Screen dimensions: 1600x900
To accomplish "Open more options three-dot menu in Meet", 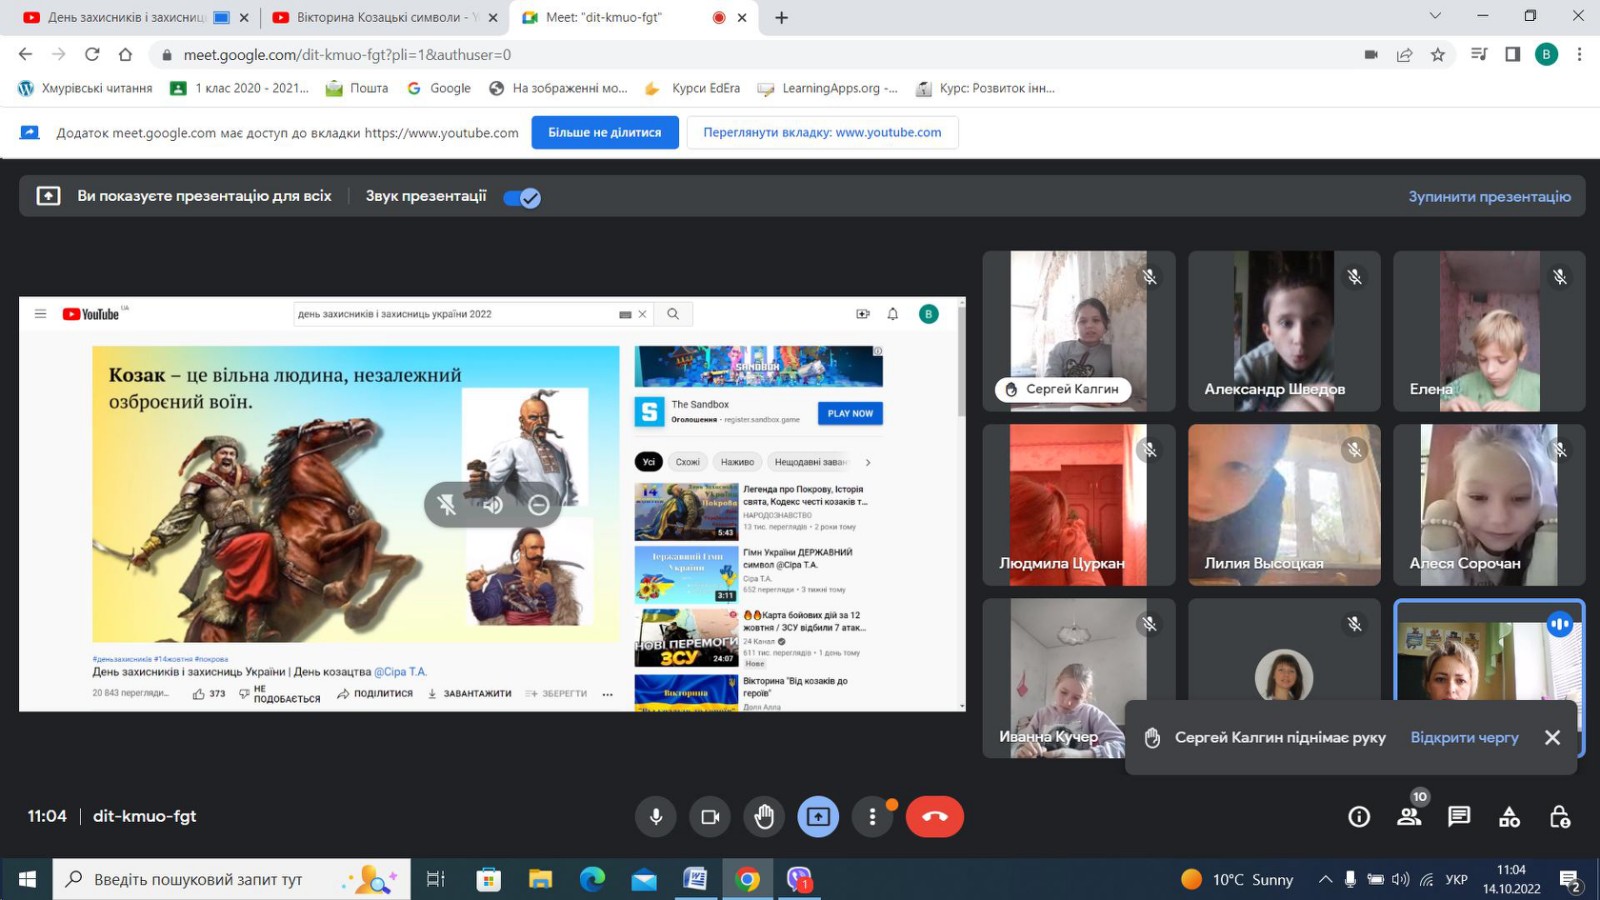I will (872, 817).
